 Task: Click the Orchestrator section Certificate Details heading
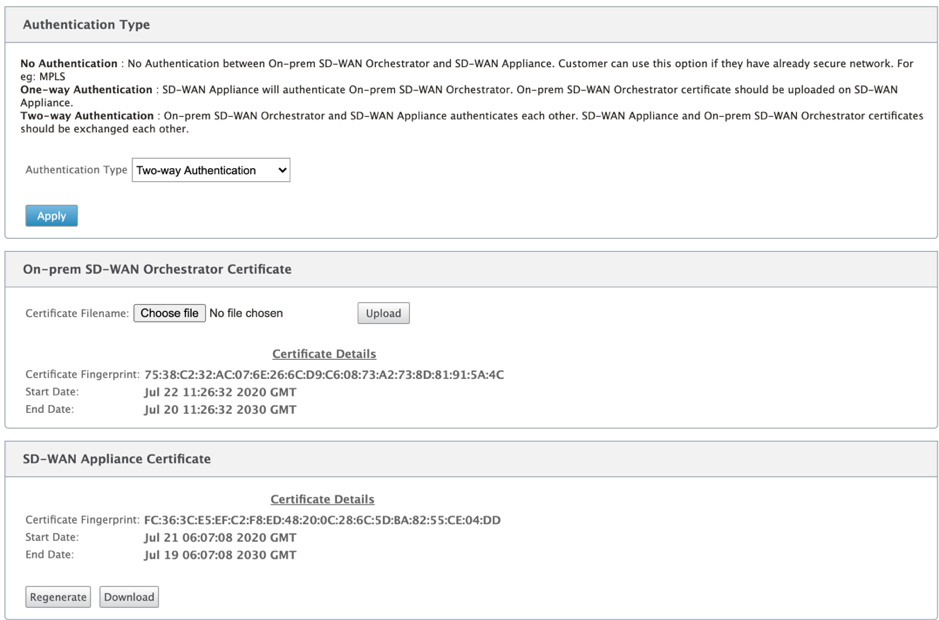324,354
